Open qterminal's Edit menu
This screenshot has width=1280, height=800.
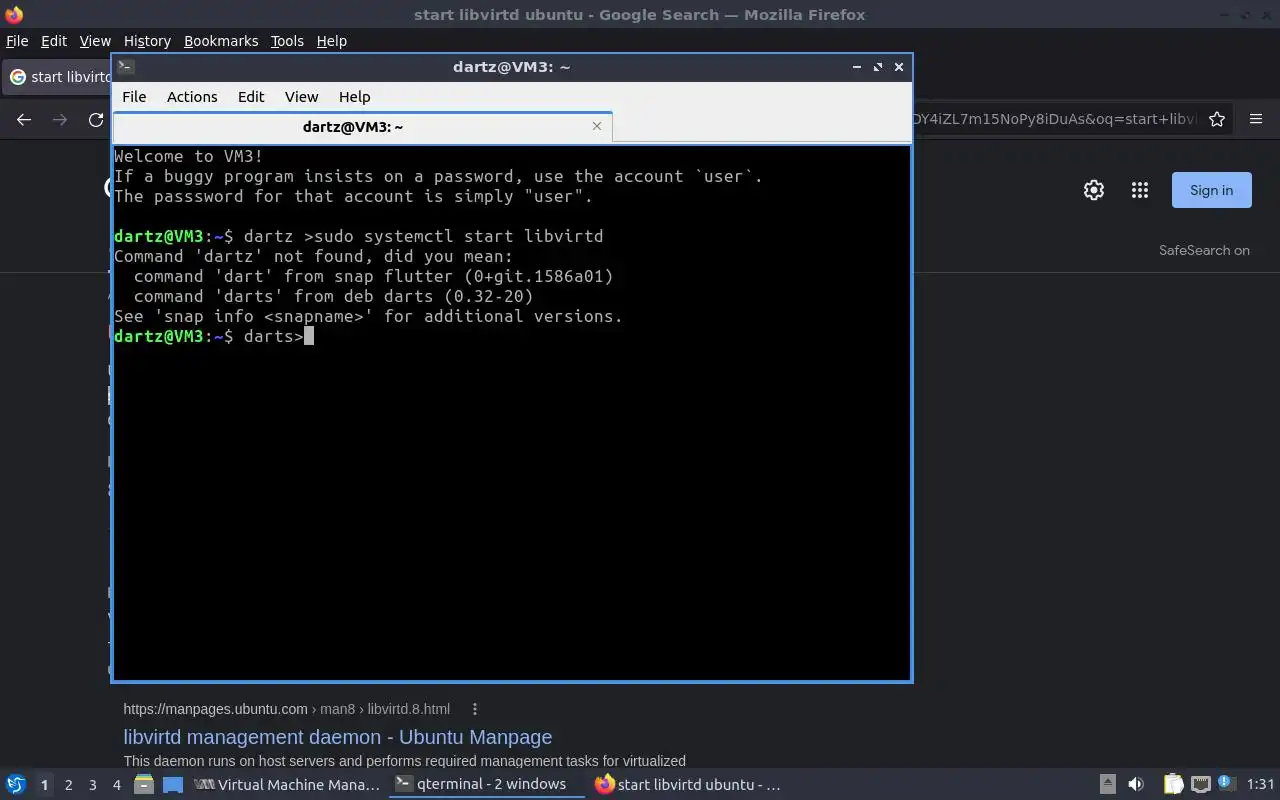click(251, 97)
